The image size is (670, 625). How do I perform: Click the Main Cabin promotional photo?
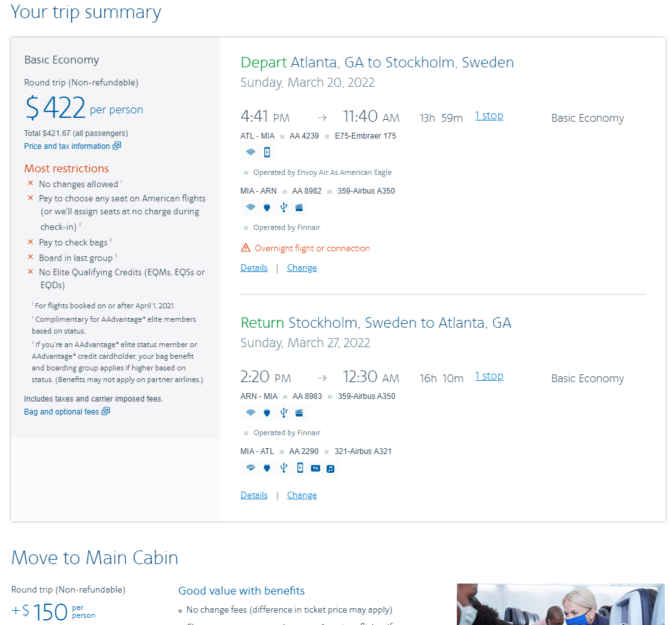(x=561, y=604)
